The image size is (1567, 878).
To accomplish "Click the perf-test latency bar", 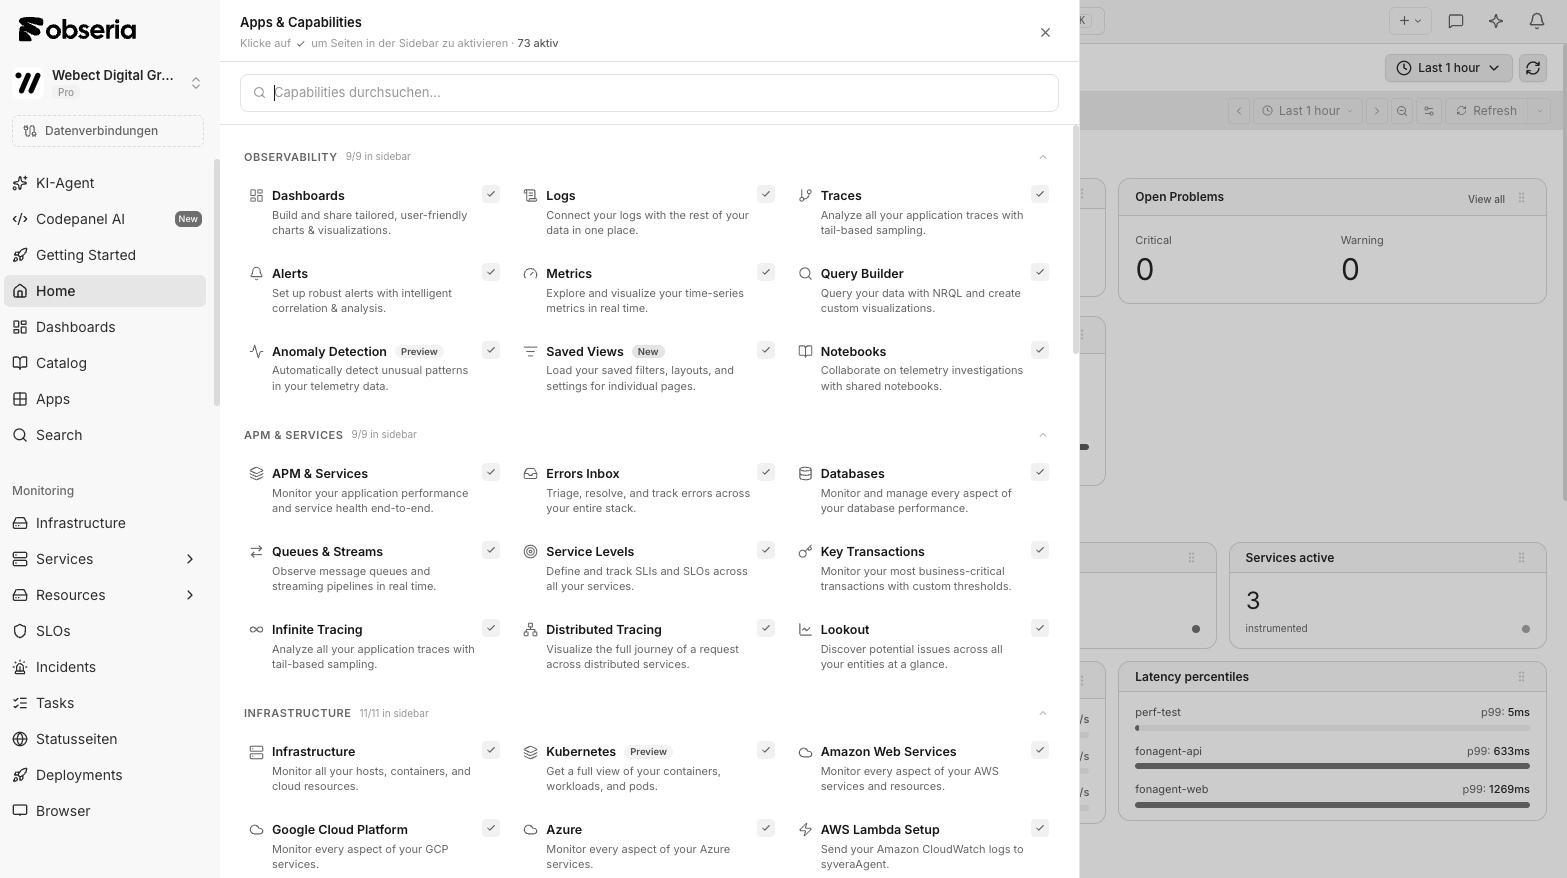I will [x=1332, y=728].
